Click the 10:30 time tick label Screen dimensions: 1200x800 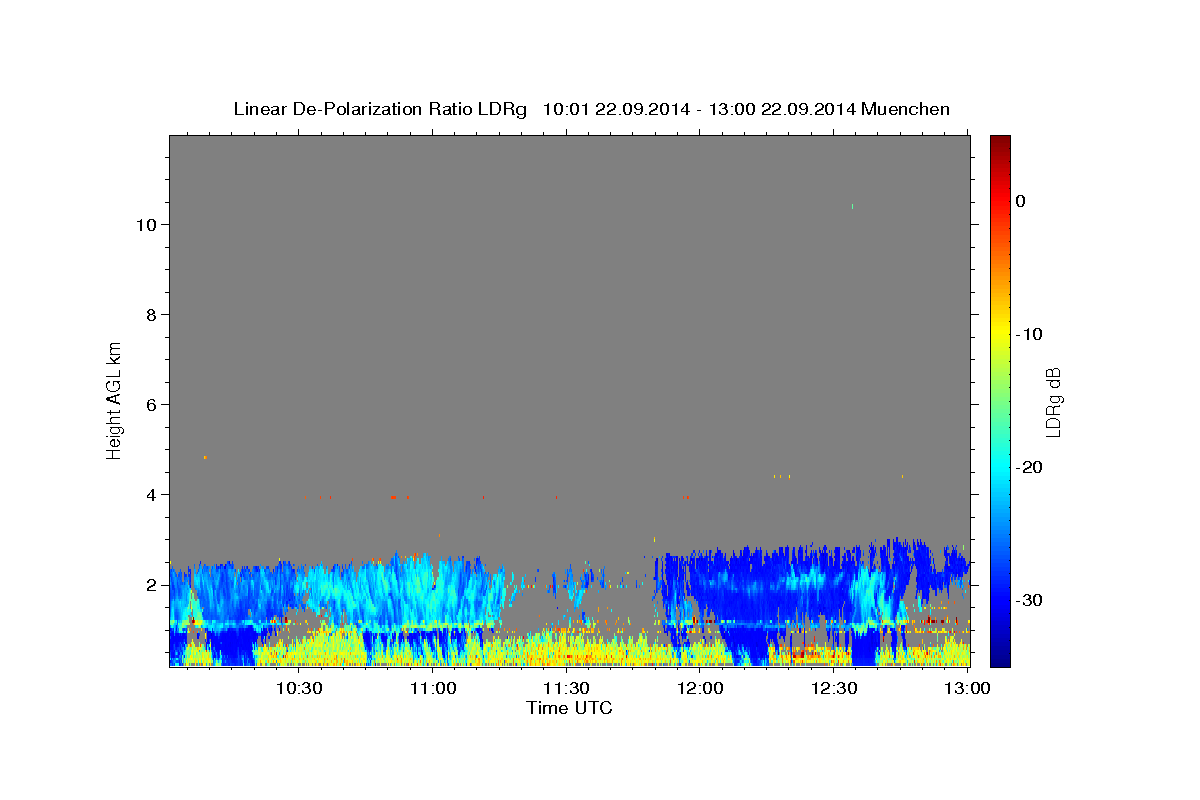[x=299, y=689]
